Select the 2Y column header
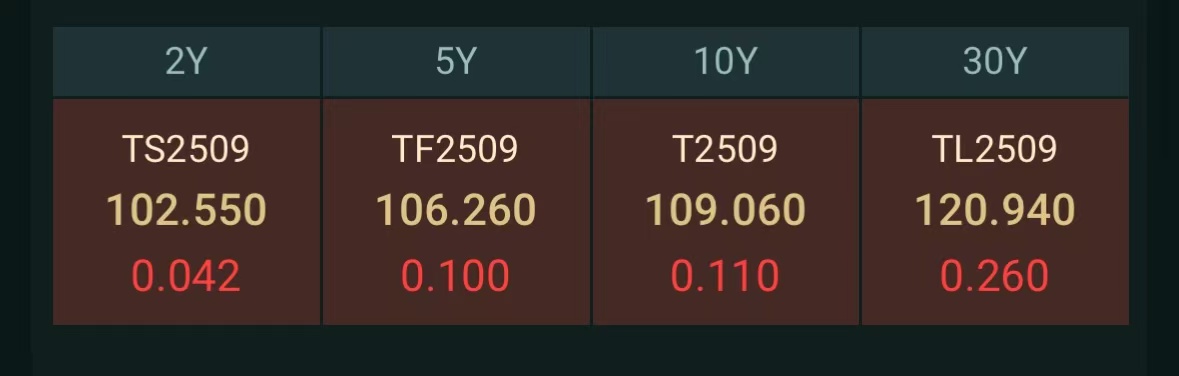 (186, 62)
